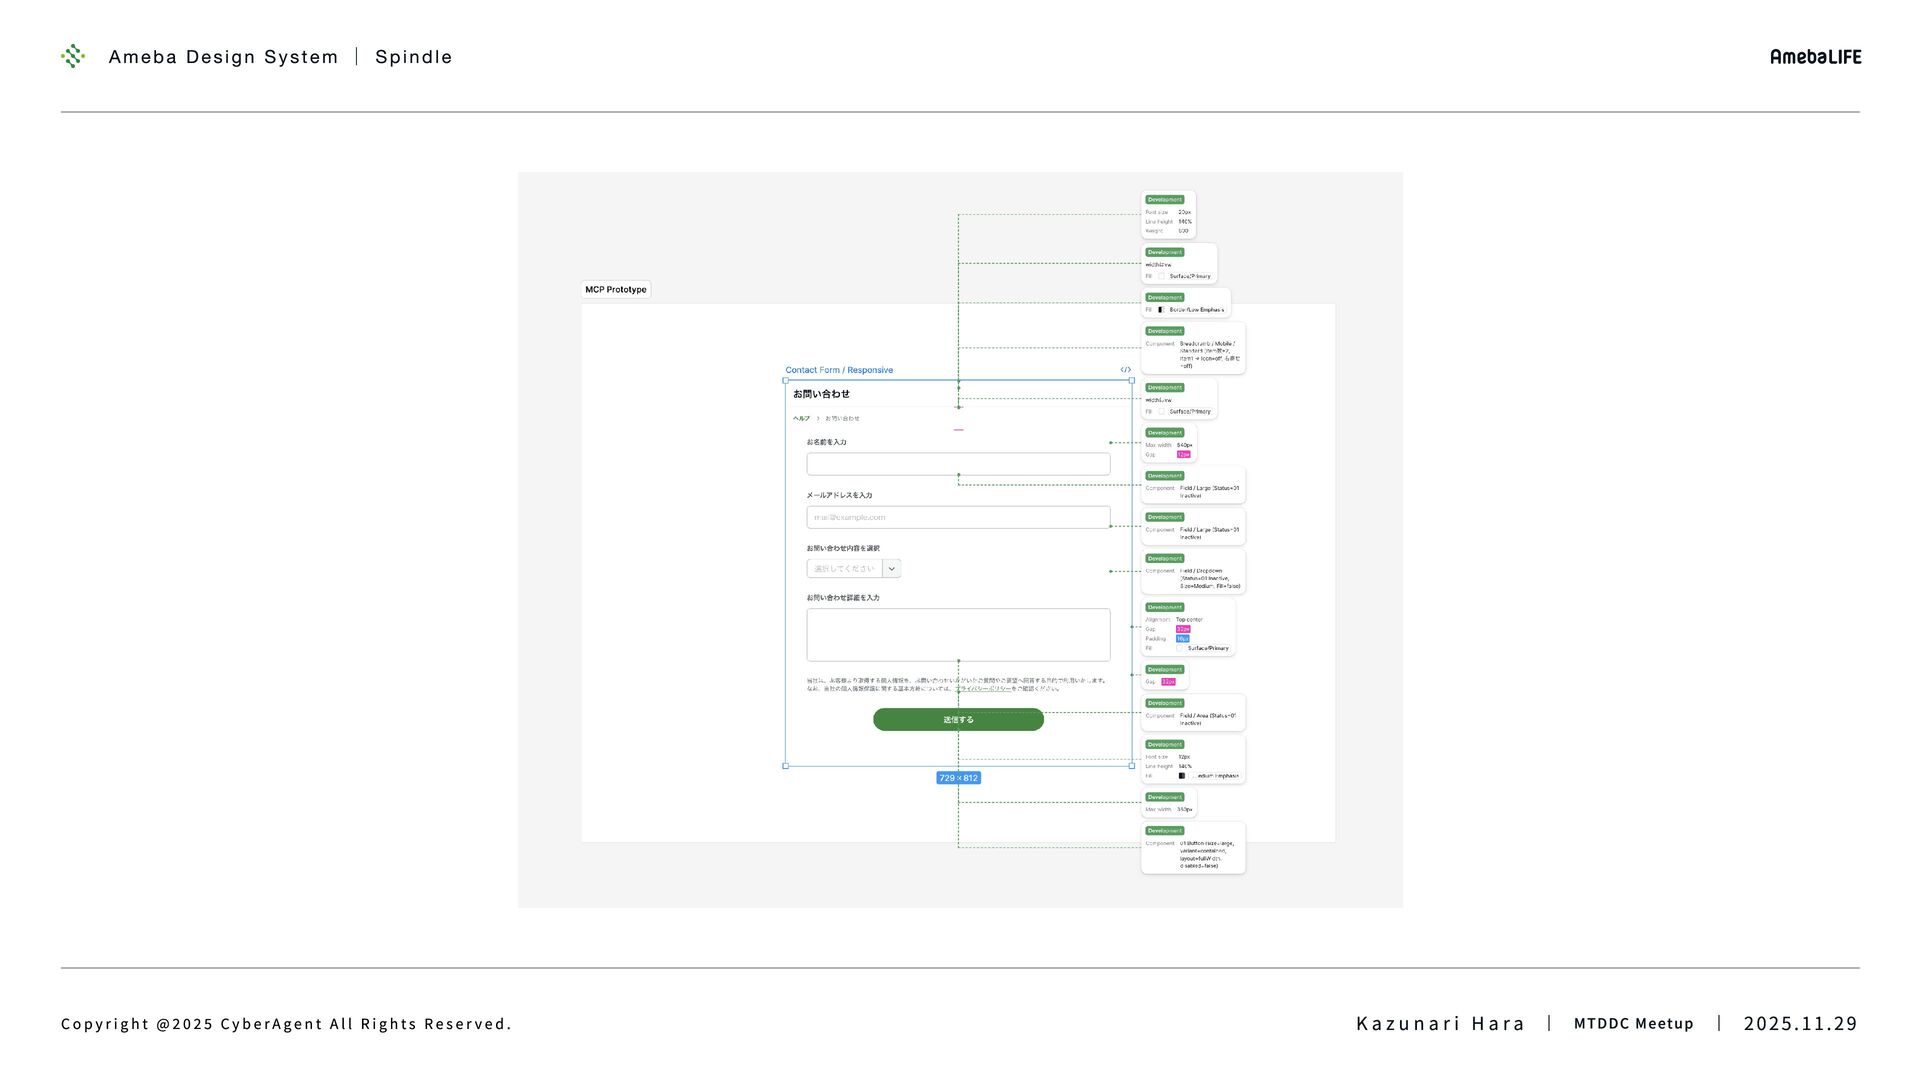The image size is (1920, 1080).
Task: Click the プライバシーポリシー link
Action: [x=982, y=689]
